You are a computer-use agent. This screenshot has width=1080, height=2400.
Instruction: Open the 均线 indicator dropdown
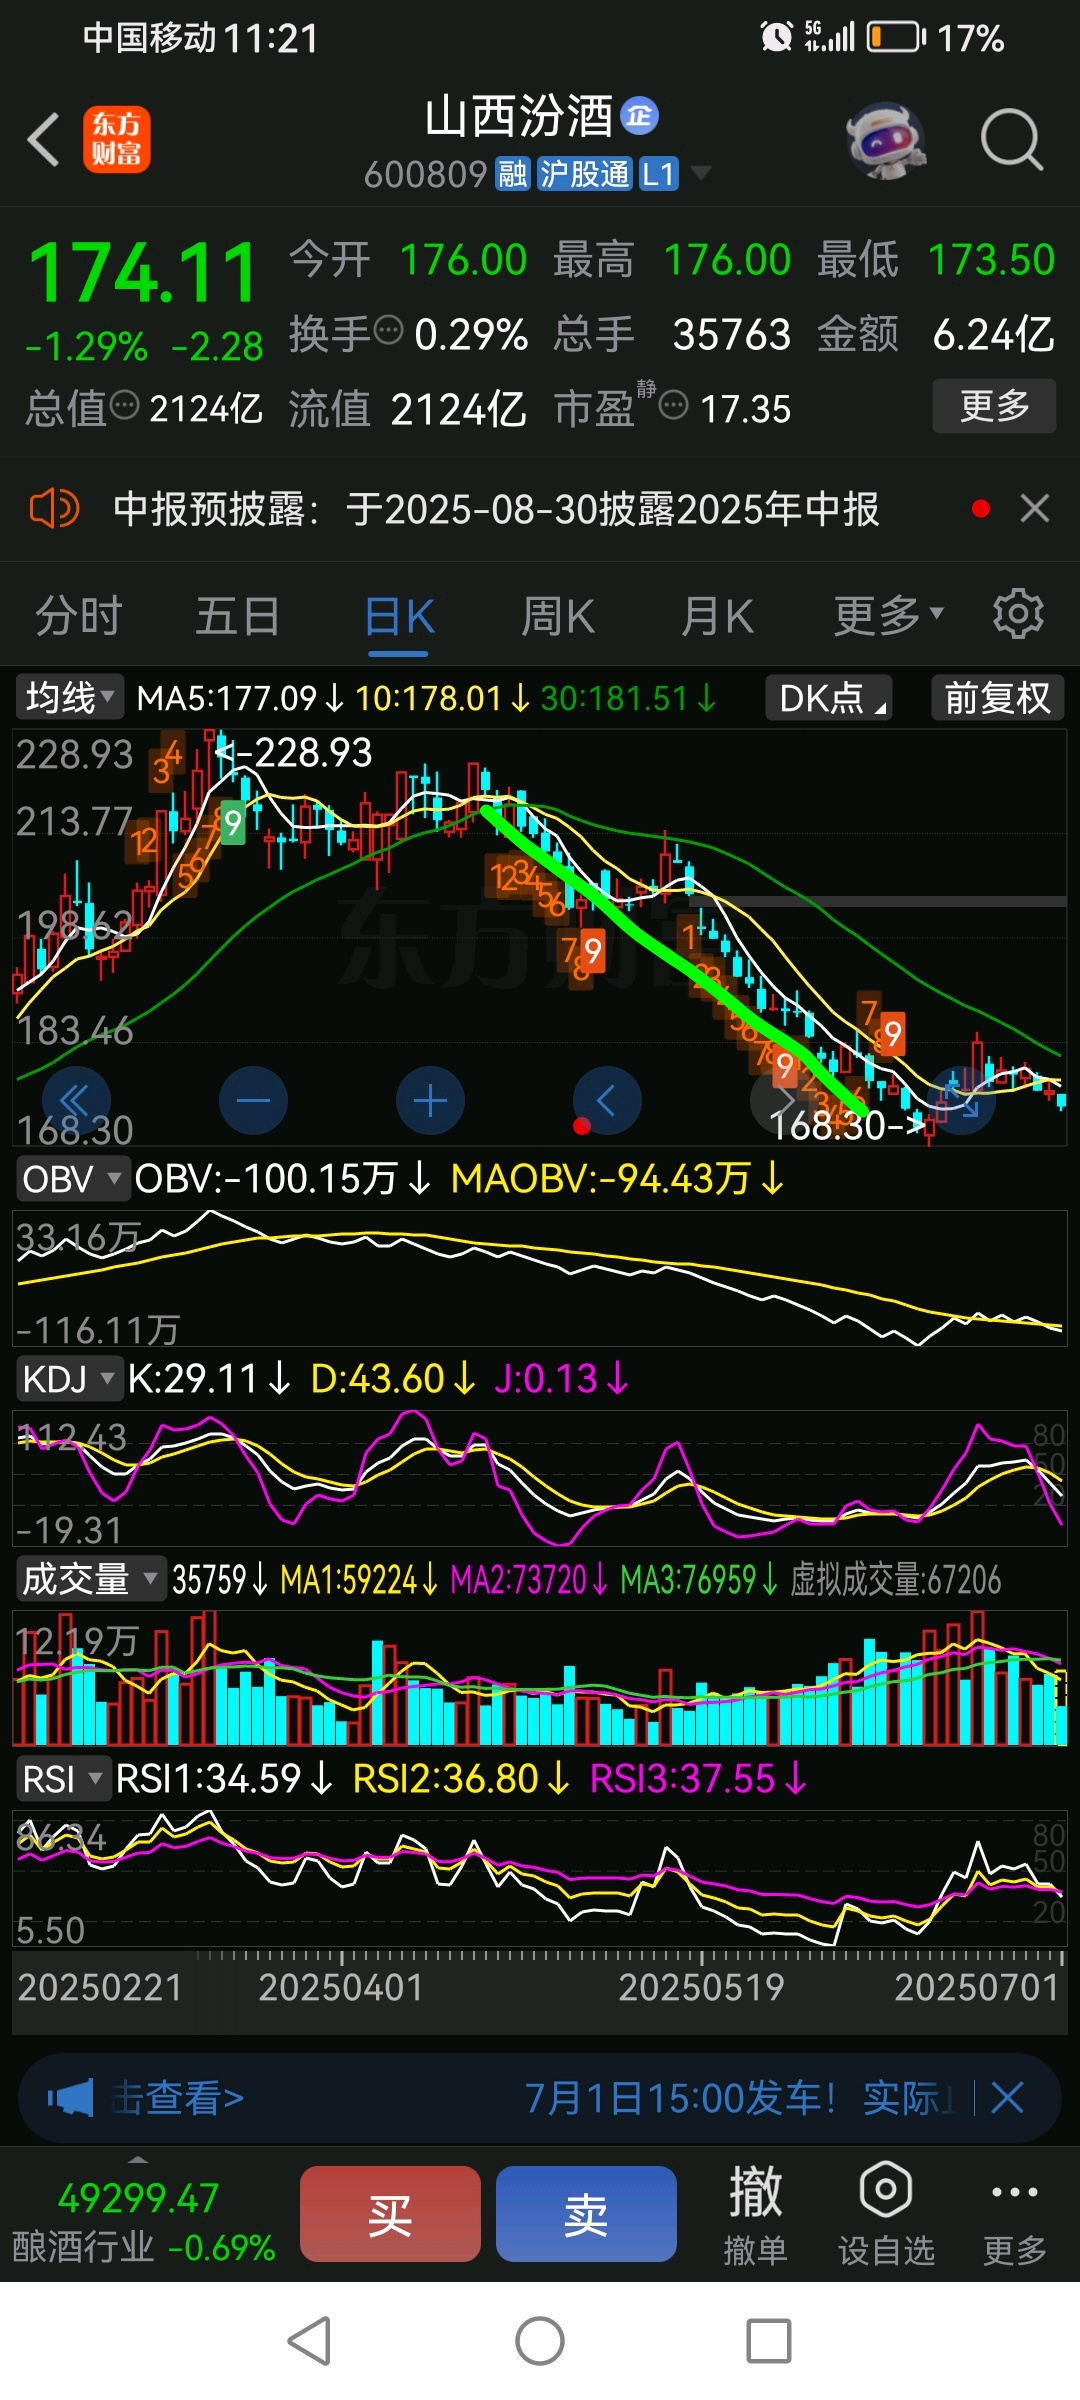70,697
